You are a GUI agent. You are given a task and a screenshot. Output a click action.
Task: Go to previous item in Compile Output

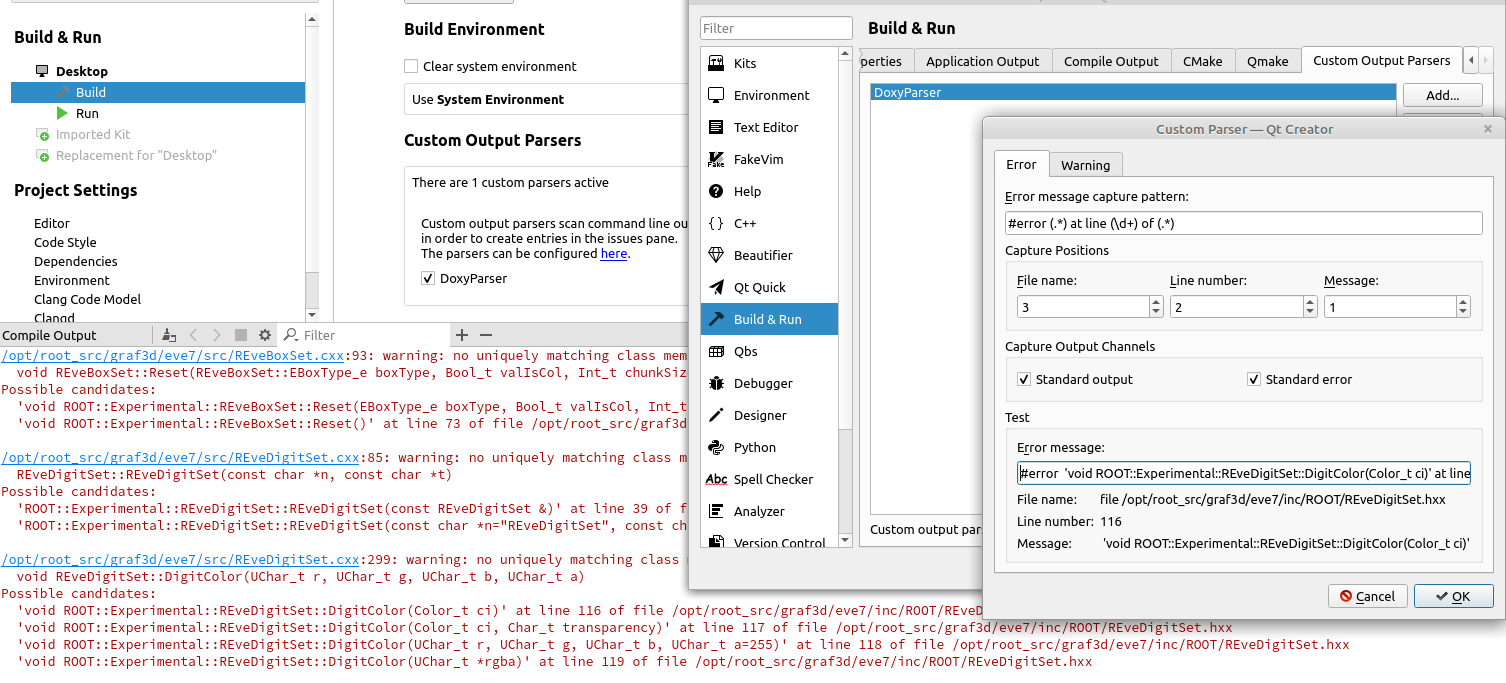tap(194, 335)
